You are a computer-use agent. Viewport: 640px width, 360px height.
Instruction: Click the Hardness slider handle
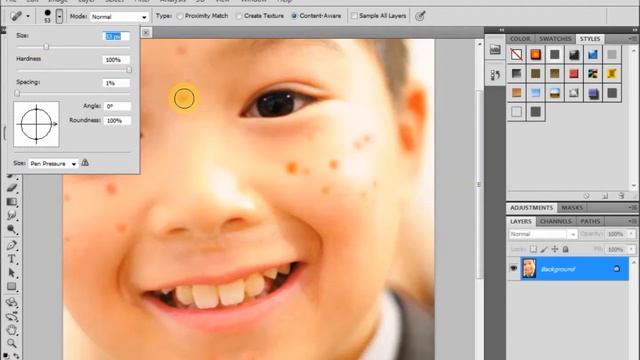click(129, 70)
